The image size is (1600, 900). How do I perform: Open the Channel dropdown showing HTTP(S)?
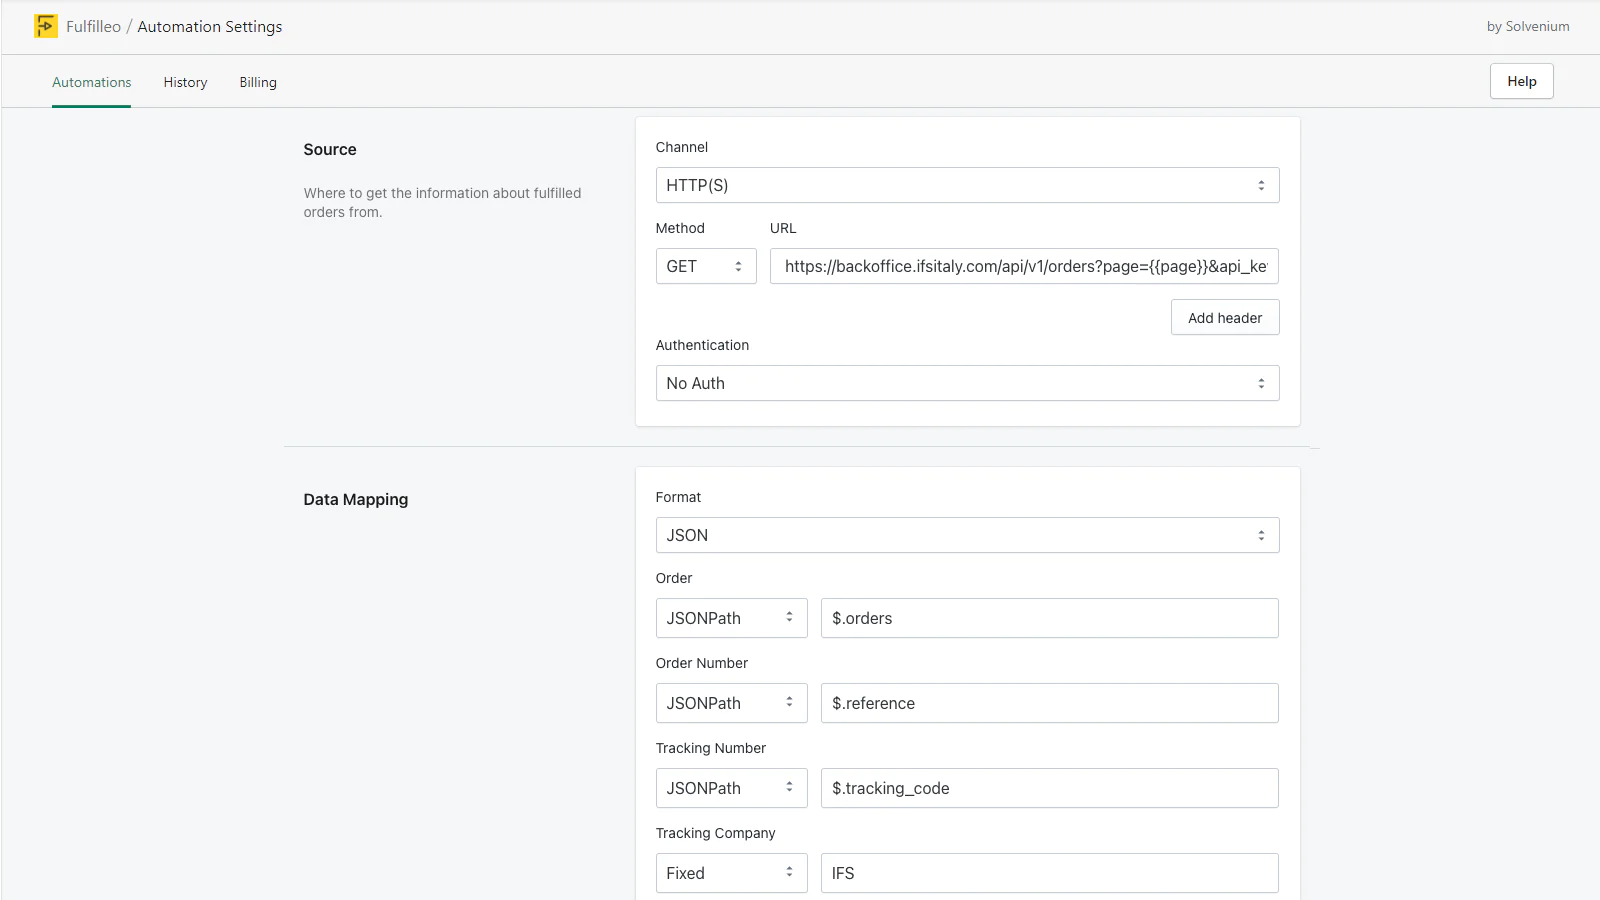[967, 185]
